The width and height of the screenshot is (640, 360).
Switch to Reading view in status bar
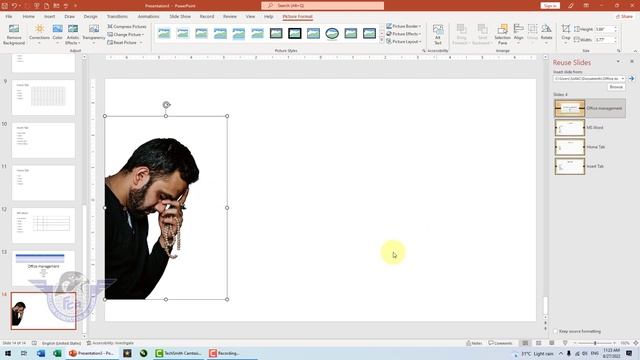(551, 343)
